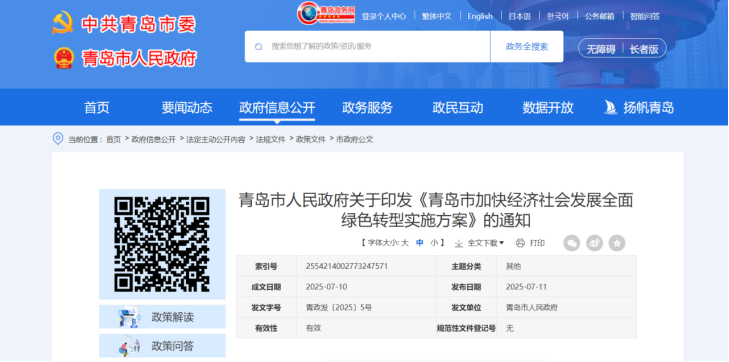Click the Party emblem logo
The image size is (729, 362).
pyautogui.click(x=63, y=23)
